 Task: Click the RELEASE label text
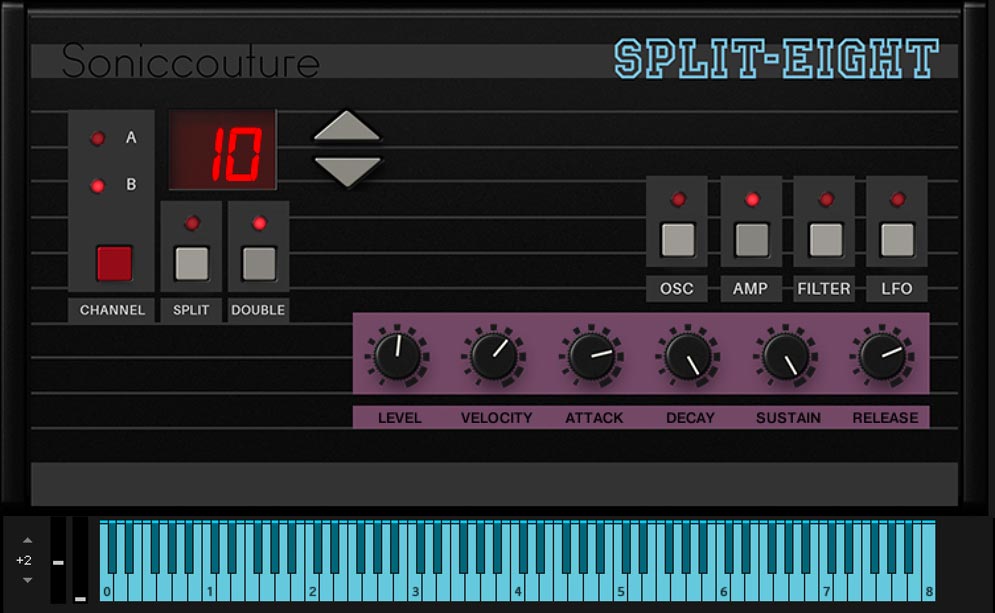885,418
